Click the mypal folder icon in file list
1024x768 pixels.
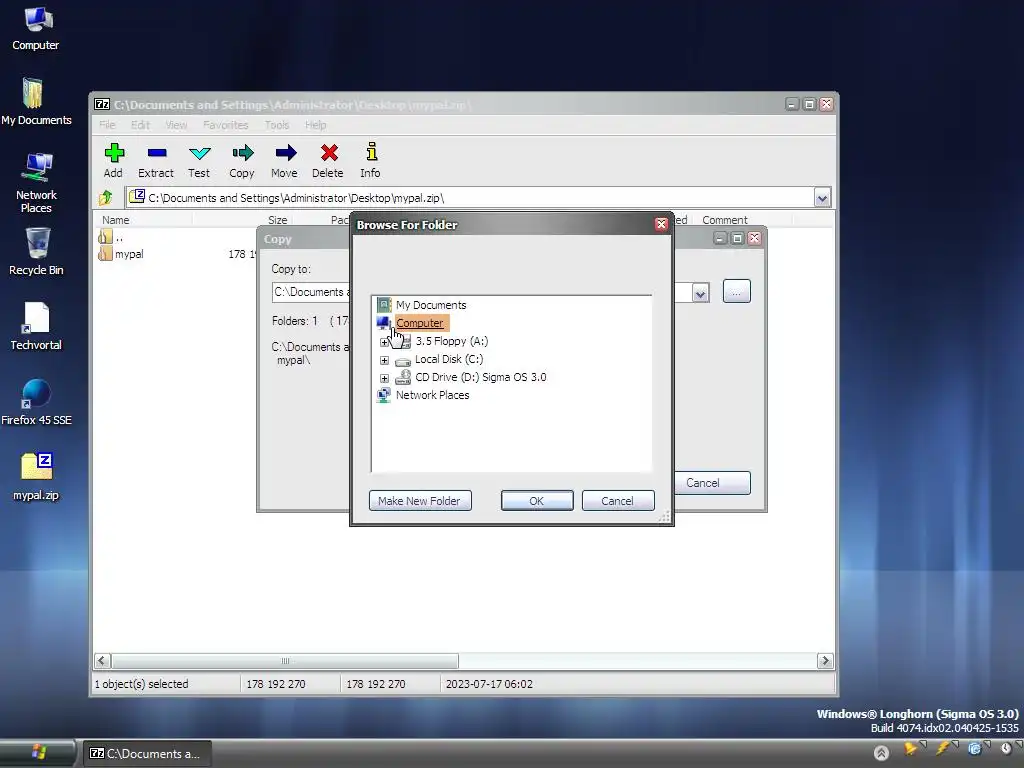point(104,254)
